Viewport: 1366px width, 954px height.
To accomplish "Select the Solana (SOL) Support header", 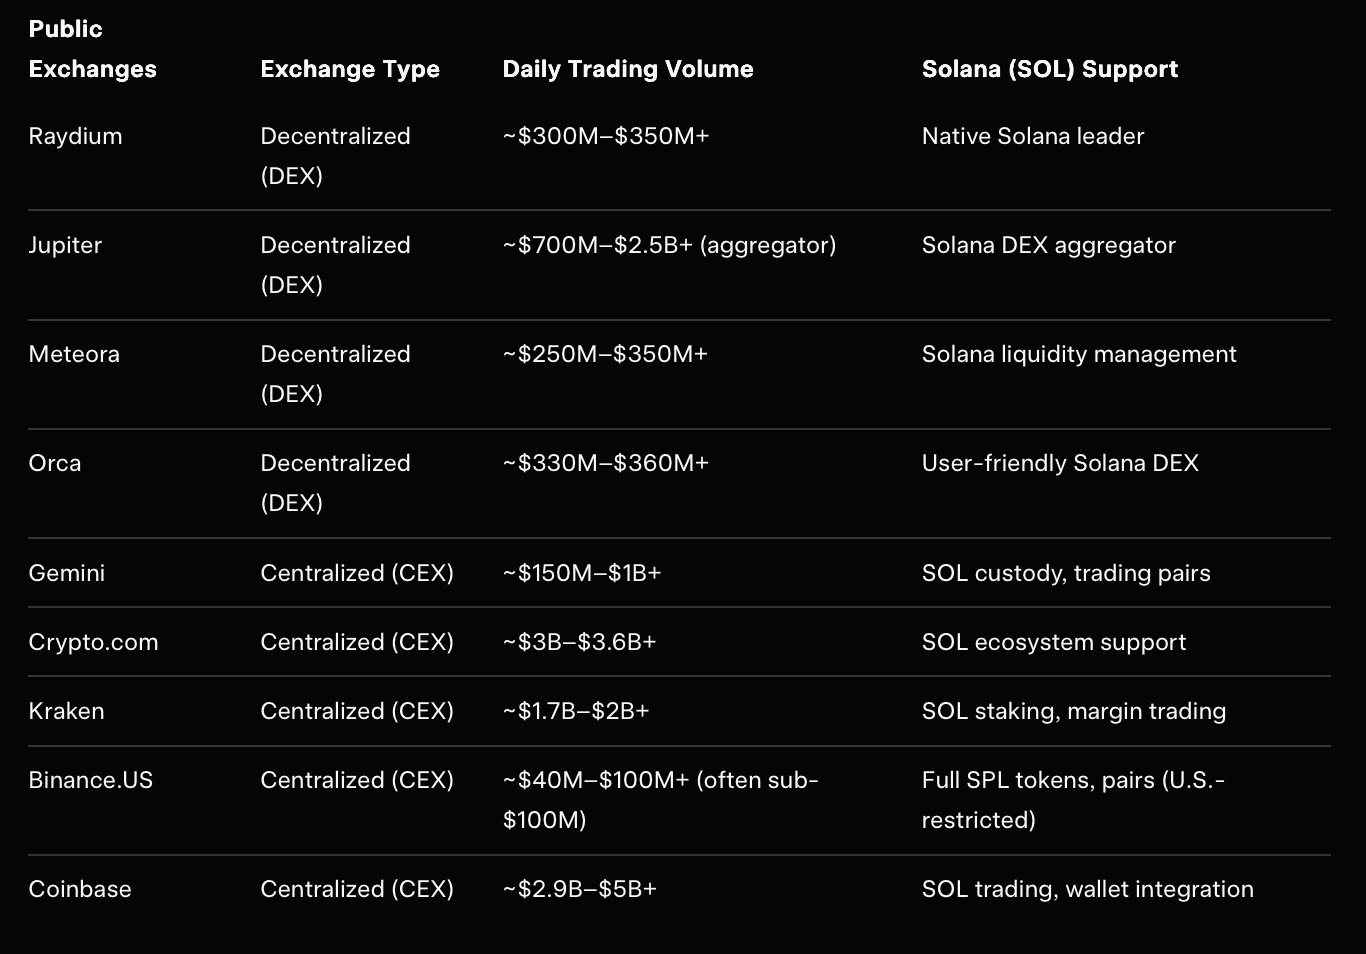I will tap(1050, 69).
